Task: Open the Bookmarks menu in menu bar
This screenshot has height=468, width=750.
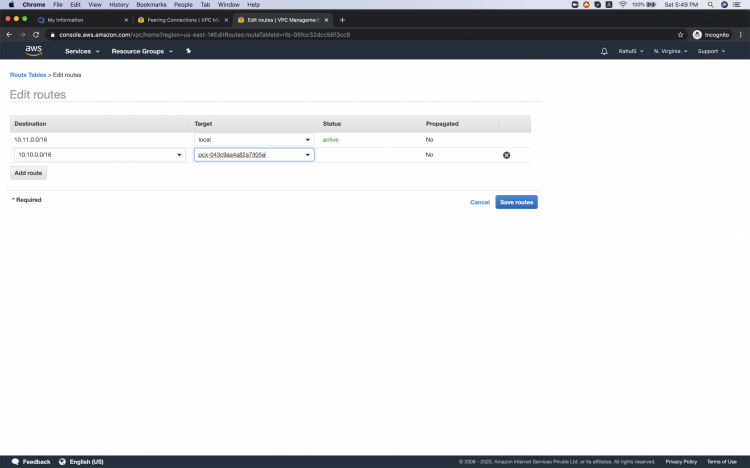Action: (151, 5)
